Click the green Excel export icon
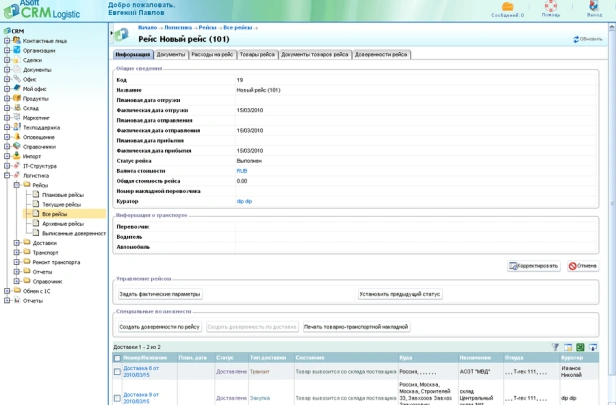Viewport: 616px width, 405px height. (580, 347)
